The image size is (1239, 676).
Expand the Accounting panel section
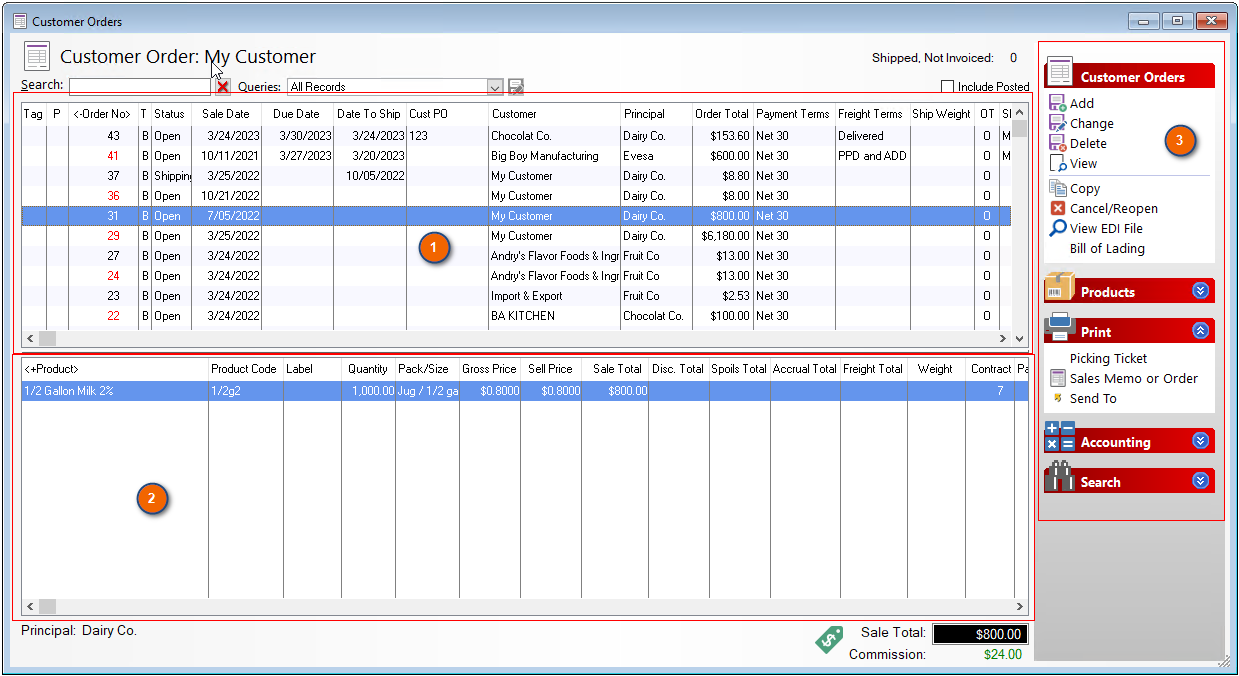click(1201, 441)
